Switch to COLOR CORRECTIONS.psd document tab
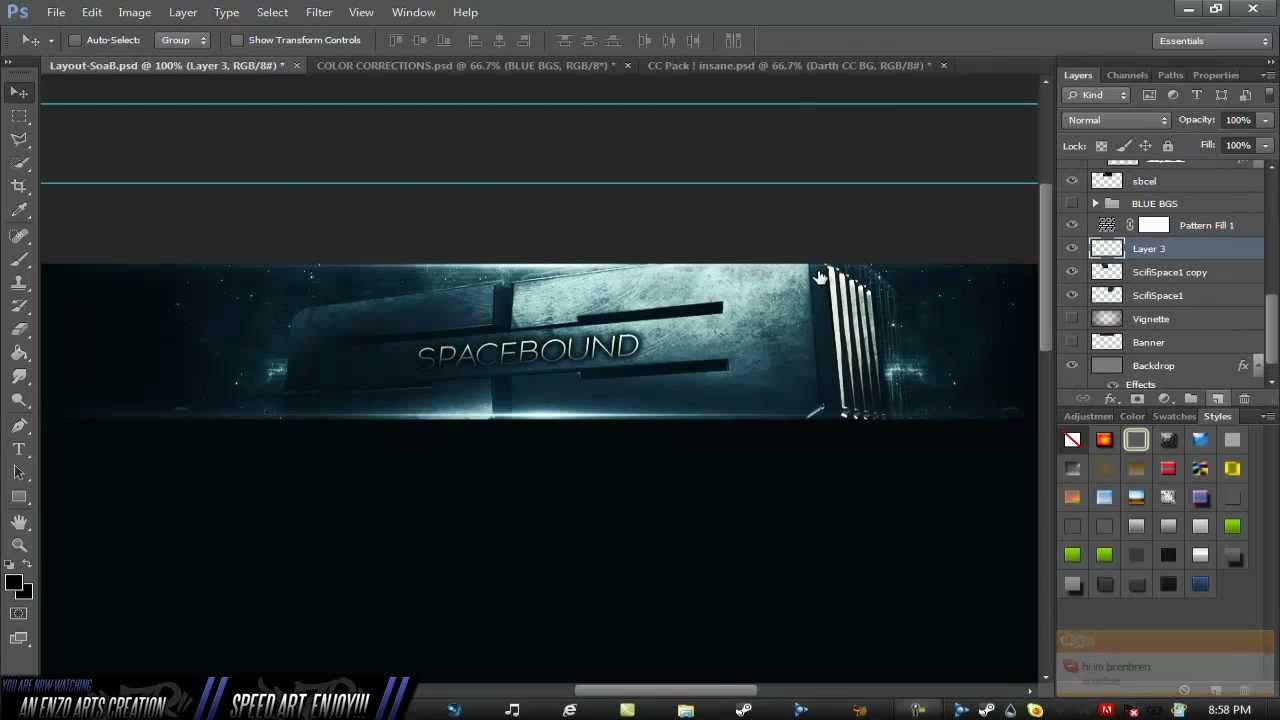This screenshot has width=1280, height=720. click(466, 65)
